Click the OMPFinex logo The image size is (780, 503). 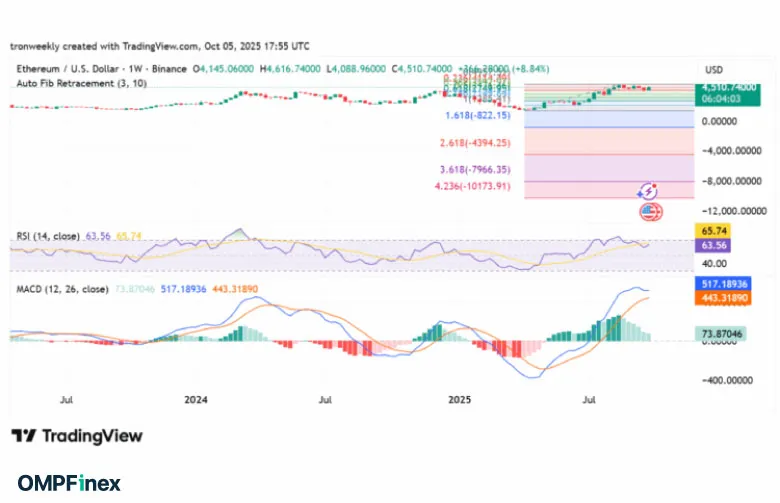pos(69,483)
